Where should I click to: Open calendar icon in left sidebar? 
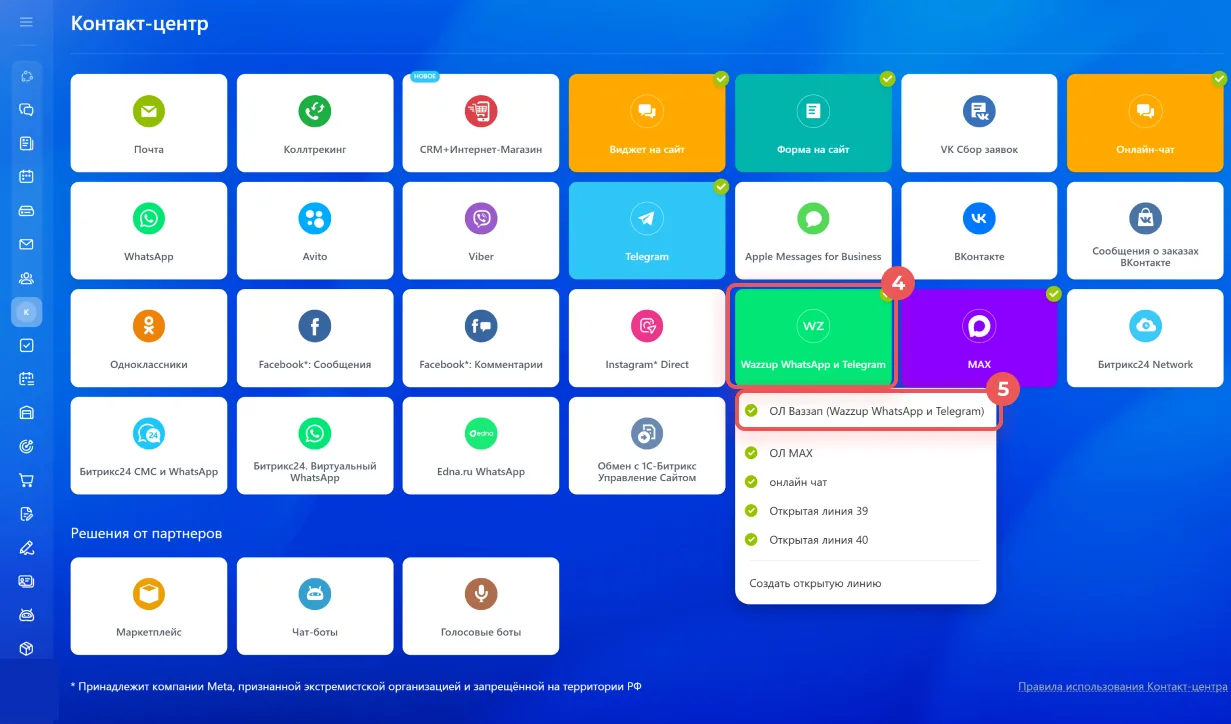tap(27, 177)
